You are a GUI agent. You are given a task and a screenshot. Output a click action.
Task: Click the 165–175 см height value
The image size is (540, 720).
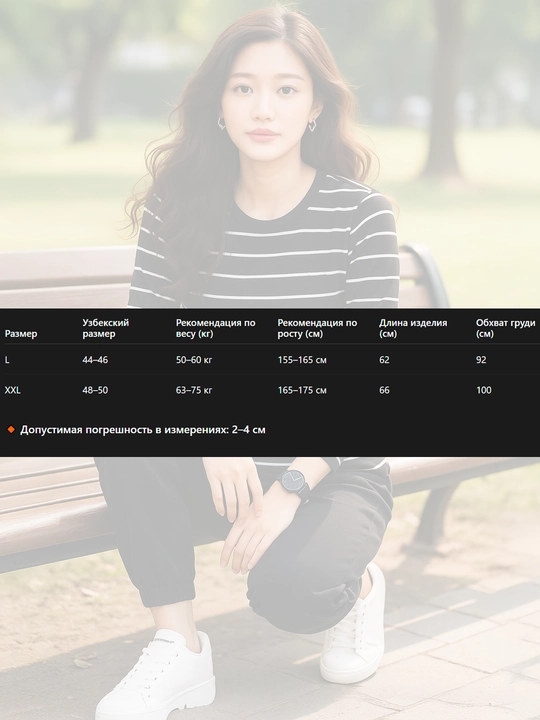tap(302, 390)
